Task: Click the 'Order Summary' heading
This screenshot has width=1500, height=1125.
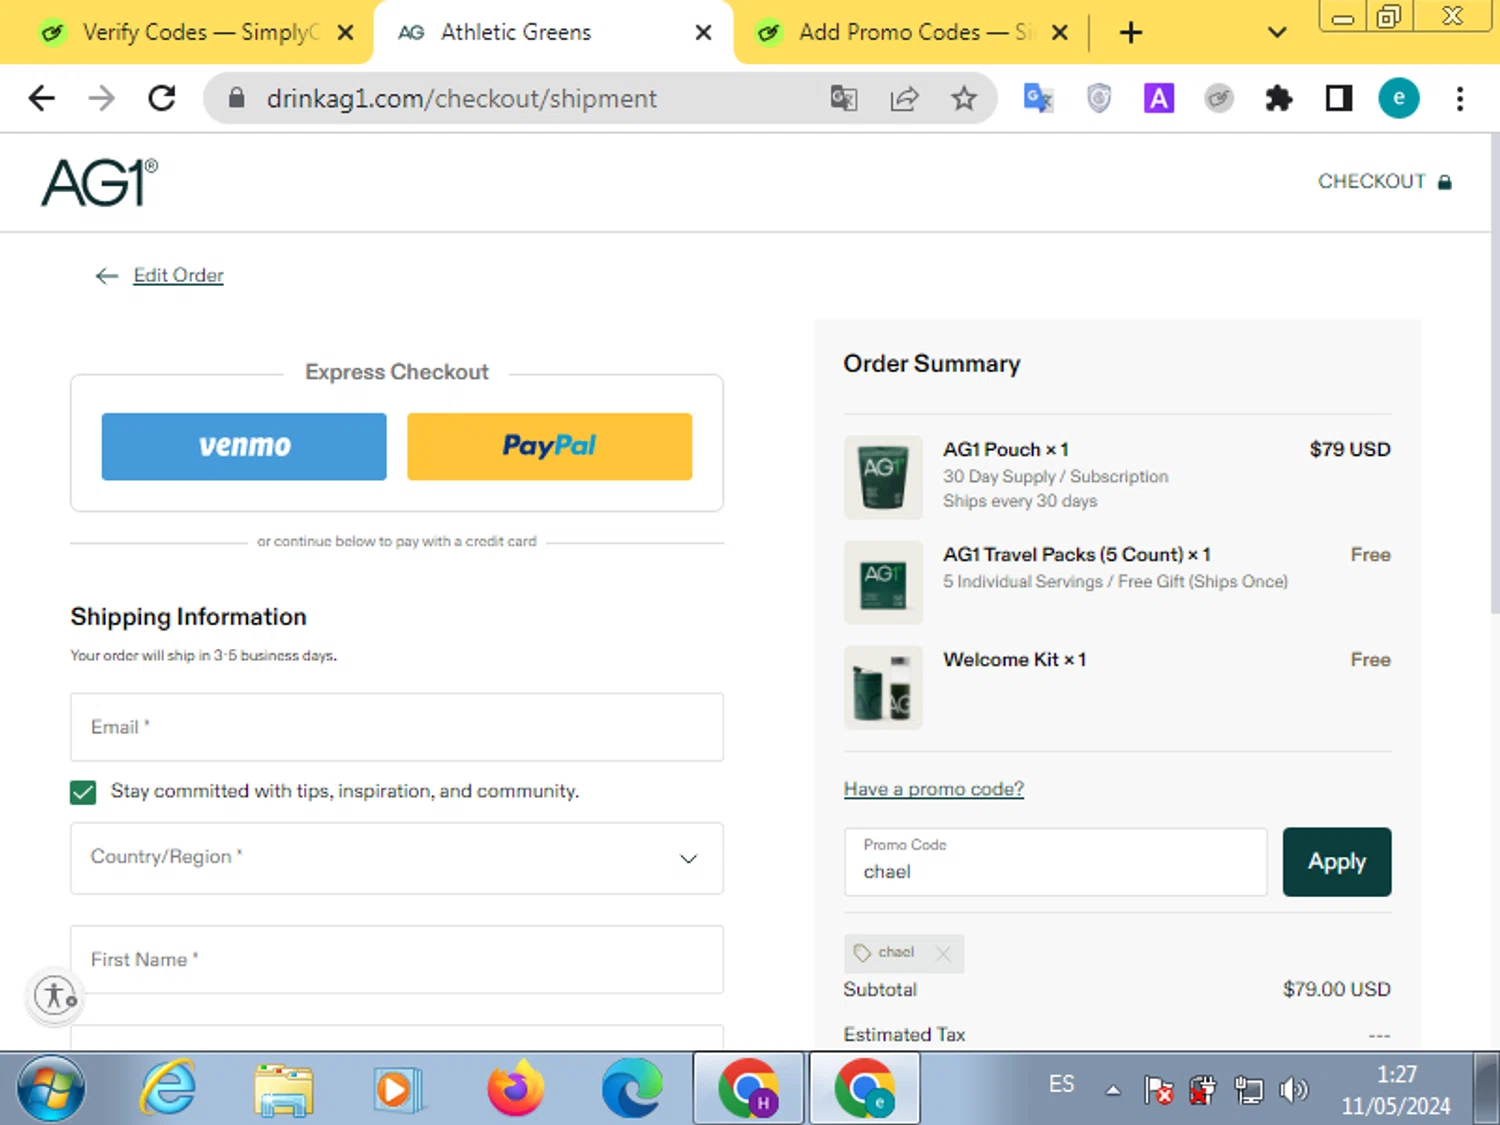Action: (932, 363)
